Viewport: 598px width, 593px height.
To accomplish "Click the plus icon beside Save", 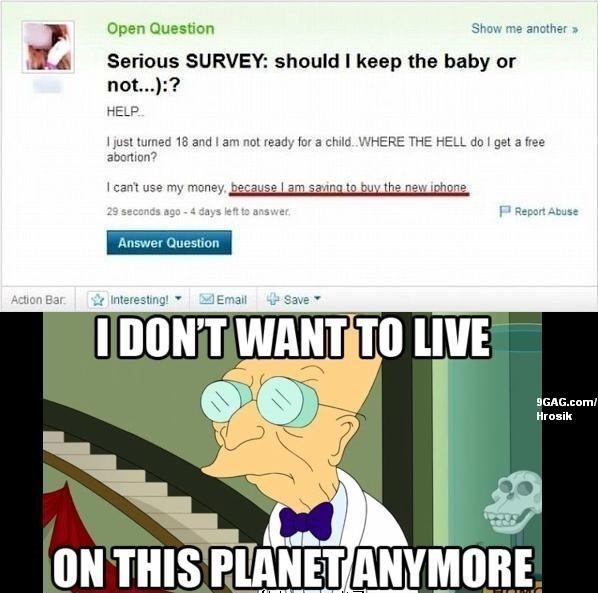I will [x=273, y=299].
